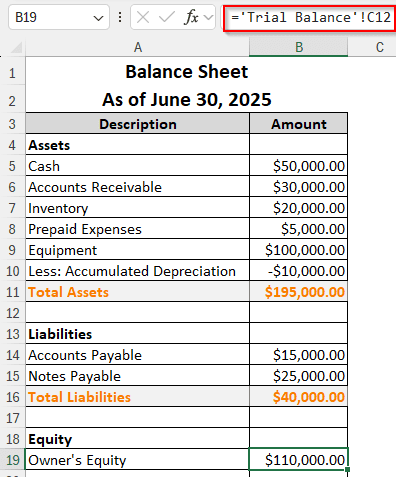Image resolution: width=396 pixels, height=477 pixels.
Task: Click the formula bar with ='Trial Balance'!C12
Action: (310, 17)
